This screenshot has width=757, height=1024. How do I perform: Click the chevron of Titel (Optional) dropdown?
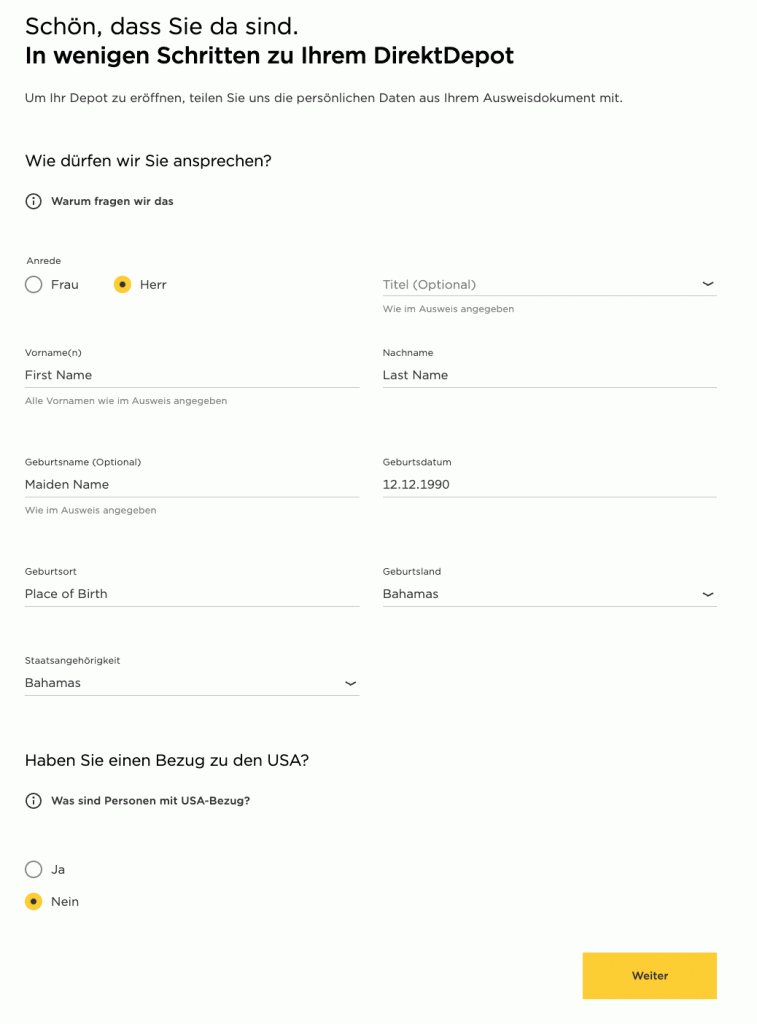[x=707, y=284]
